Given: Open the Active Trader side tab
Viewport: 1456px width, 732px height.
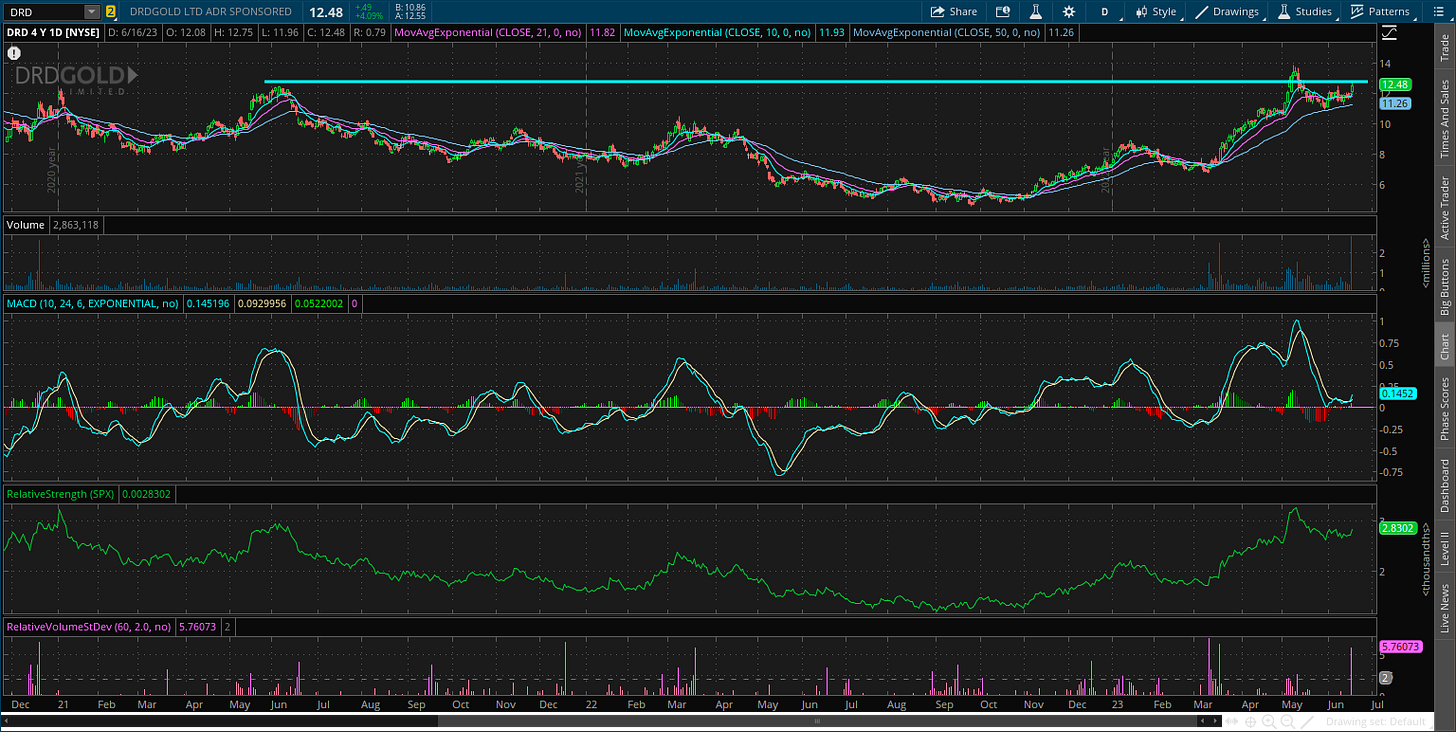Looking at the screenshot, I should 1444,207.
